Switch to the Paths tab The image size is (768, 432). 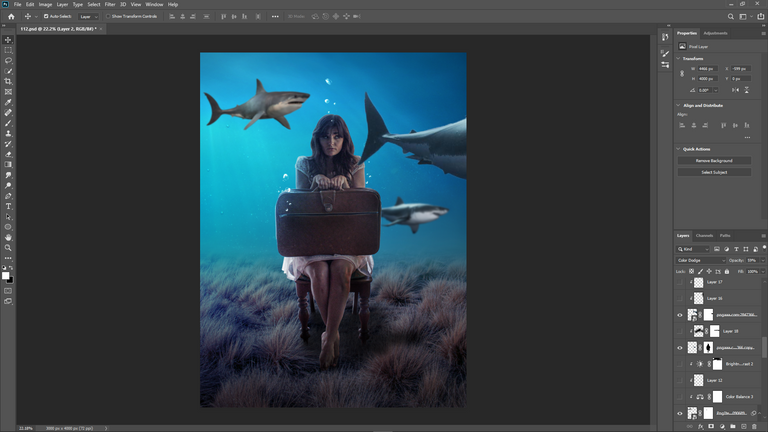click(x=725, y=236)
